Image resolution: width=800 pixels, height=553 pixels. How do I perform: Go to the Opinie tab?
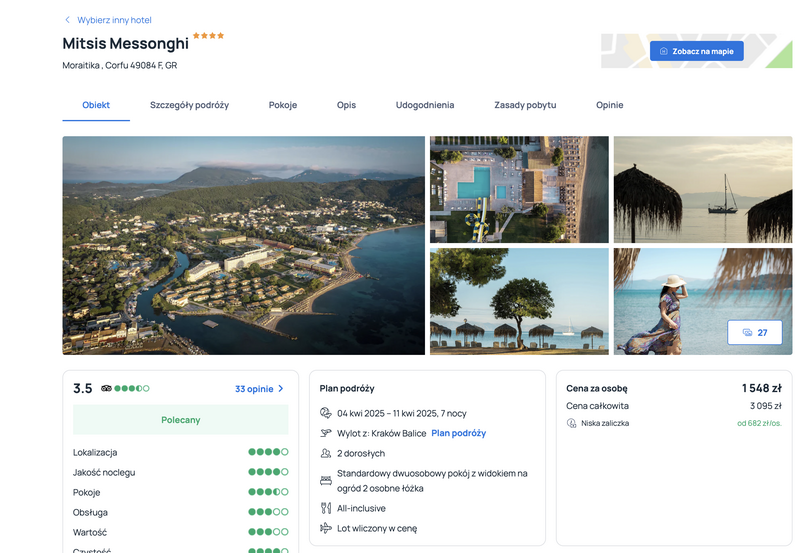click(x=610, y=105)
